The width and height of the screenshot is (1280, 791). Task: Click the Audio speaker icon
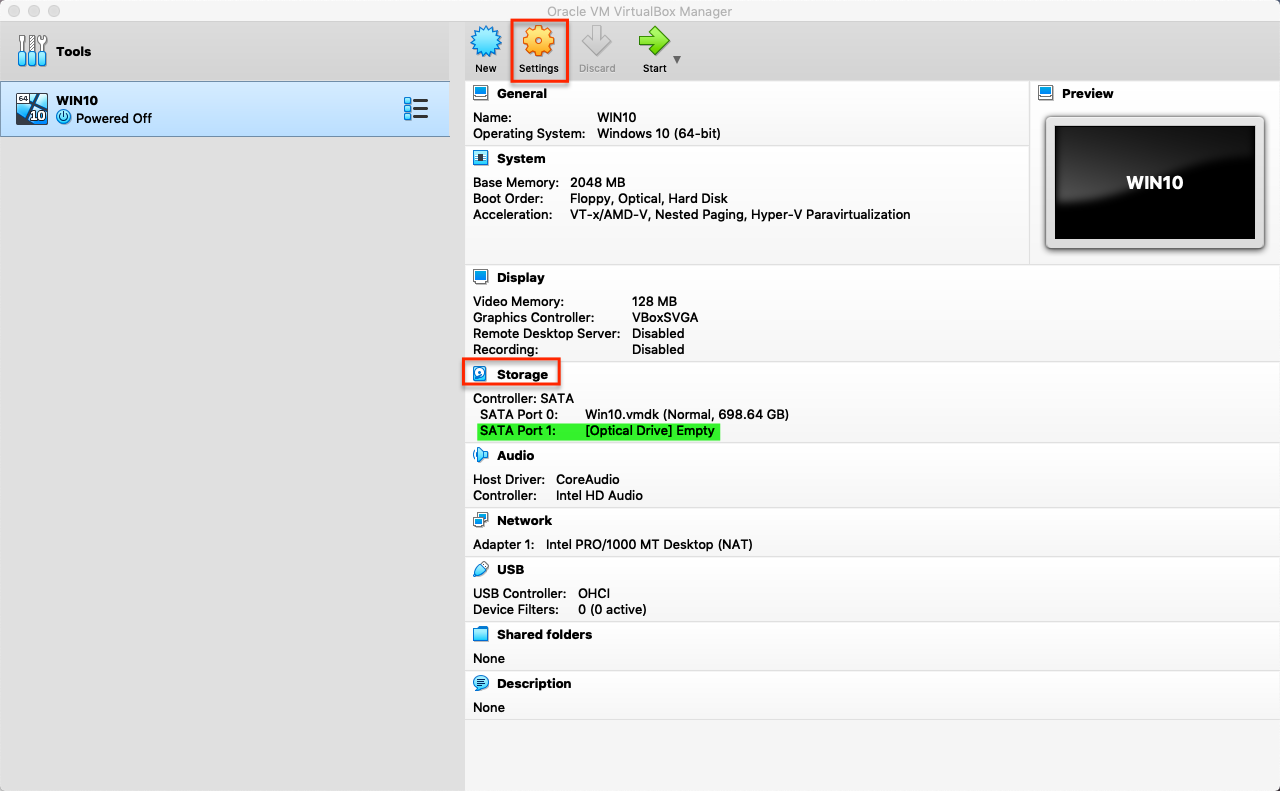[x=481, y=455]
